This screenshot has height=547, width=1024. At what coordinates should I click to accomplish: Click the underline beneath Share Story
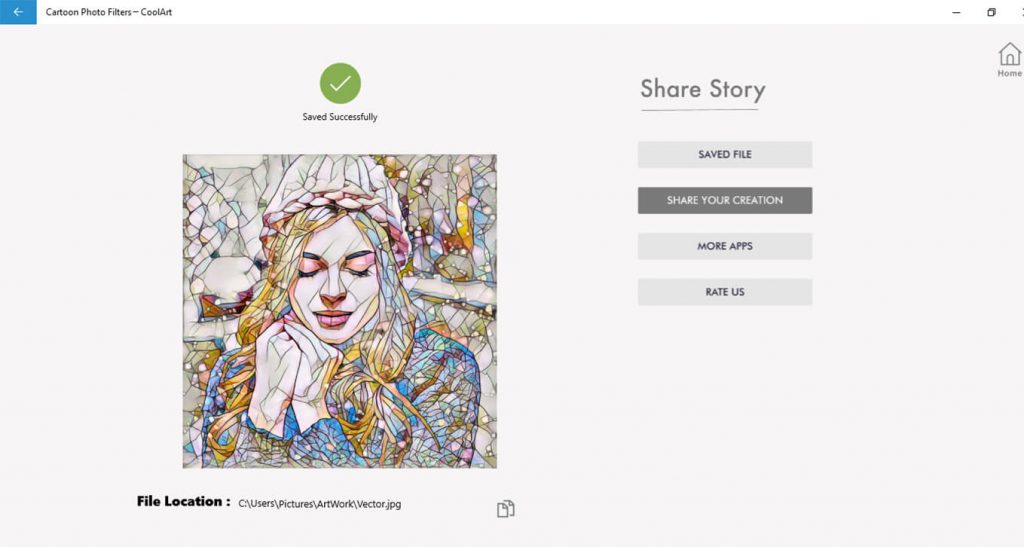699,110
